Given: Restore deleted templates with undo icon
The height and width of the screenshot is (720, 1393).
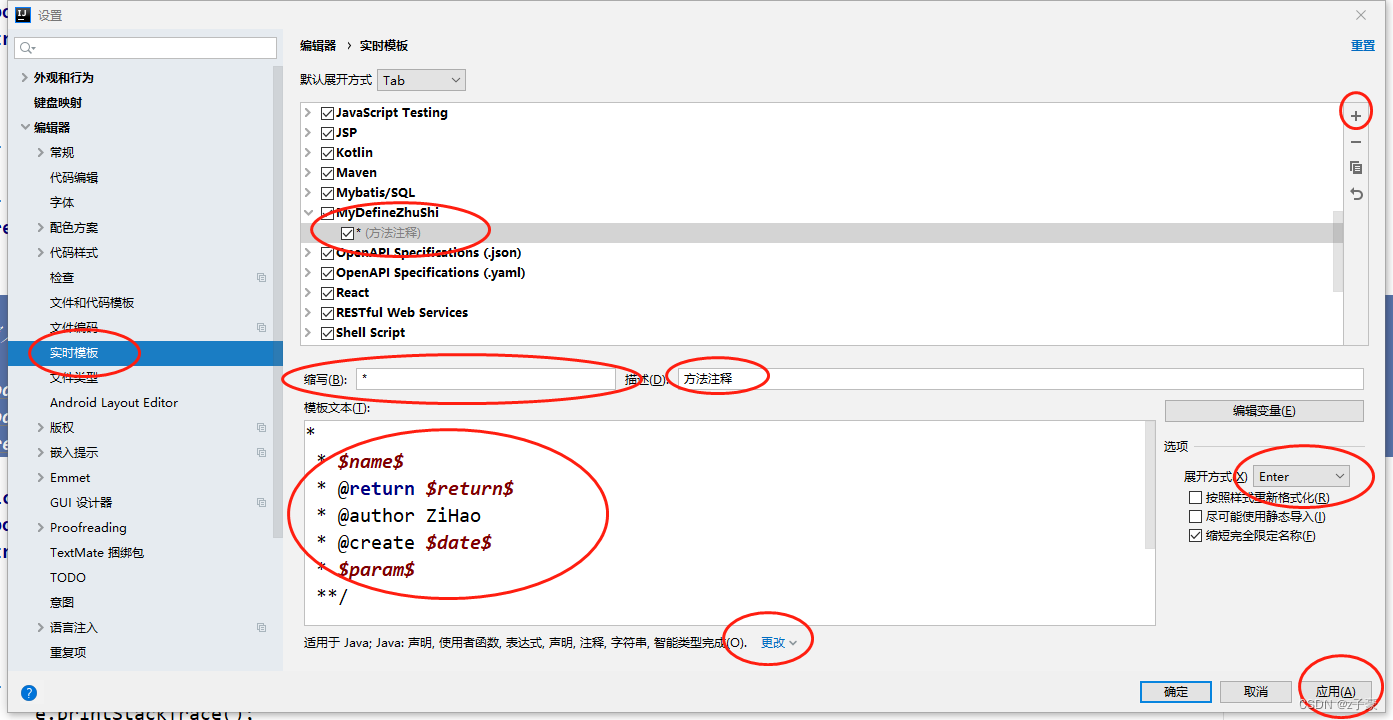Looking at the screenshot, I should 1356,194.
